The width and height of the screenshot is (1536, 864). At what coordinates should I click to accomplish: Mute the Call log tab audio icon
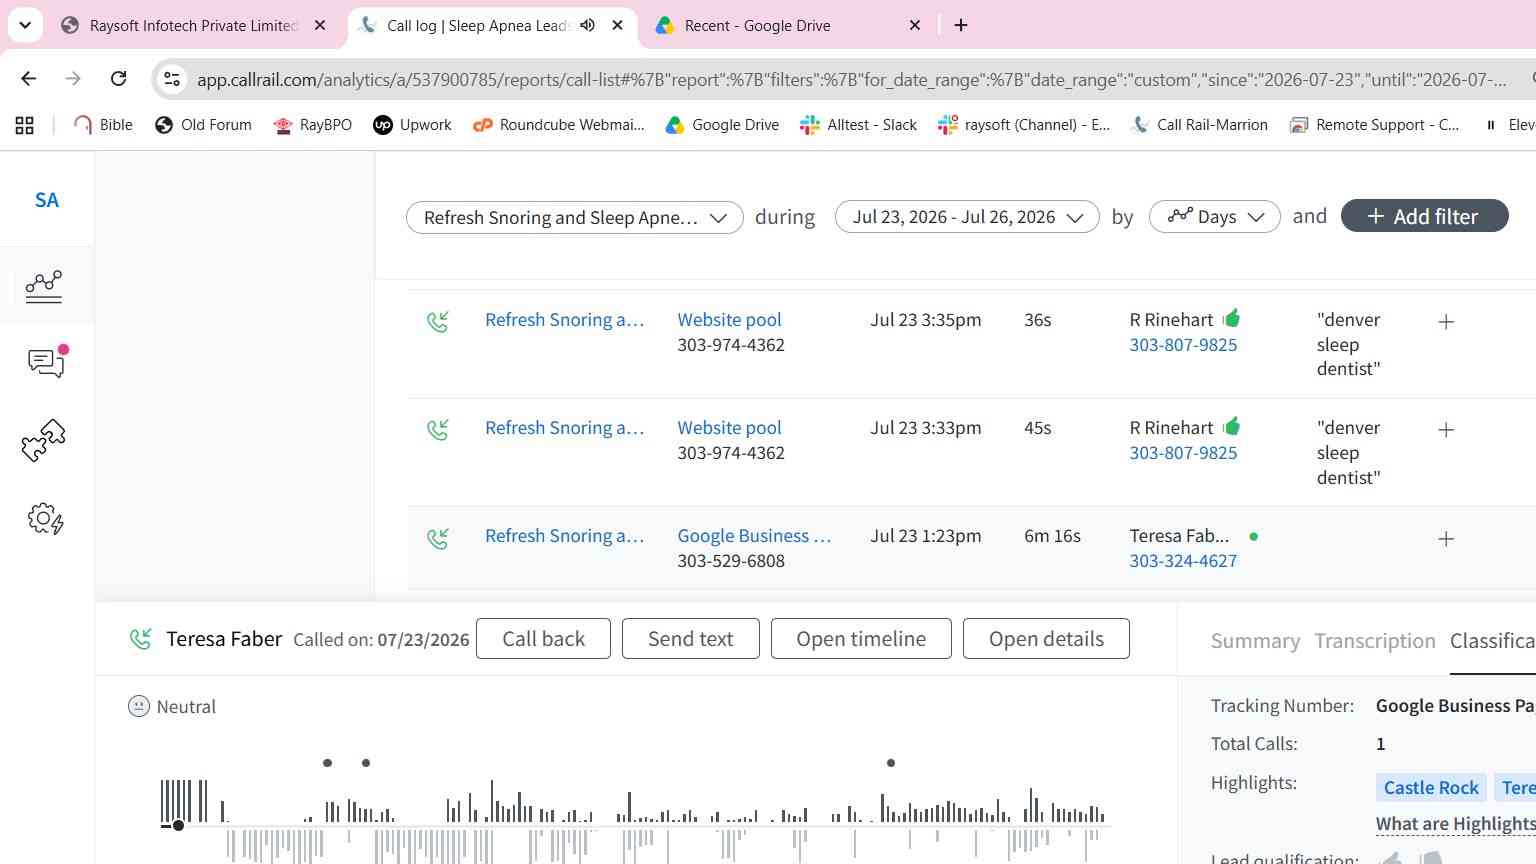pyautogui.click(x=588, y=25)
